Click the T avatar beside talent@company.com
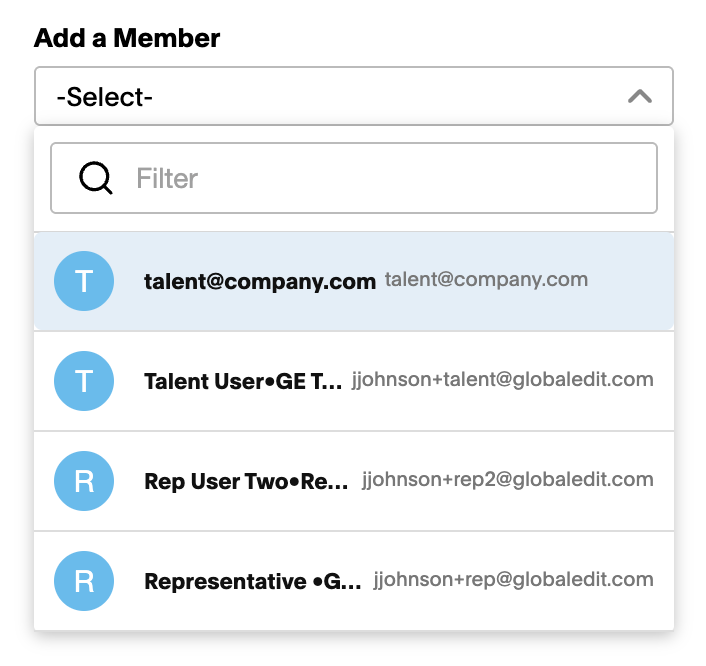The image size is (706, 666). pos(84,281)
